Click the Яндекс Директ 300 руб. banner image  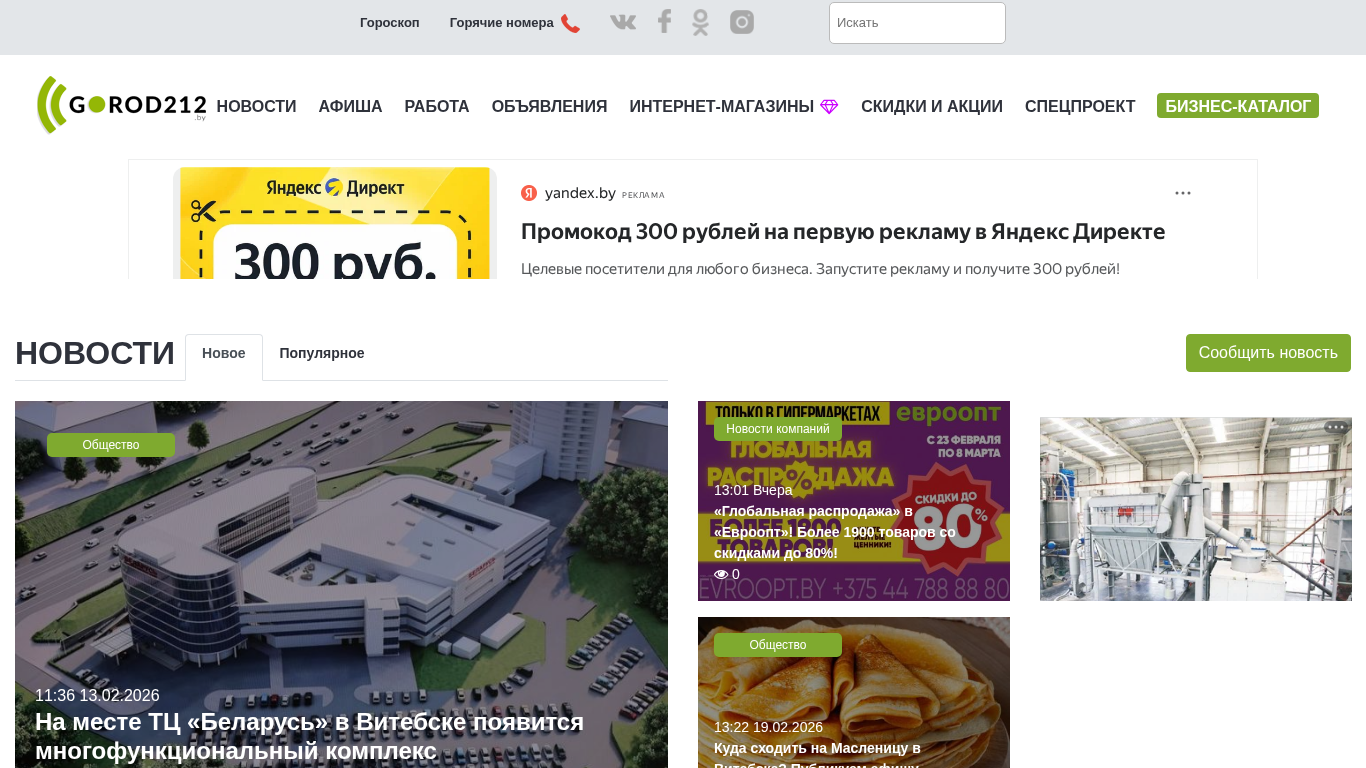[335, 223]
